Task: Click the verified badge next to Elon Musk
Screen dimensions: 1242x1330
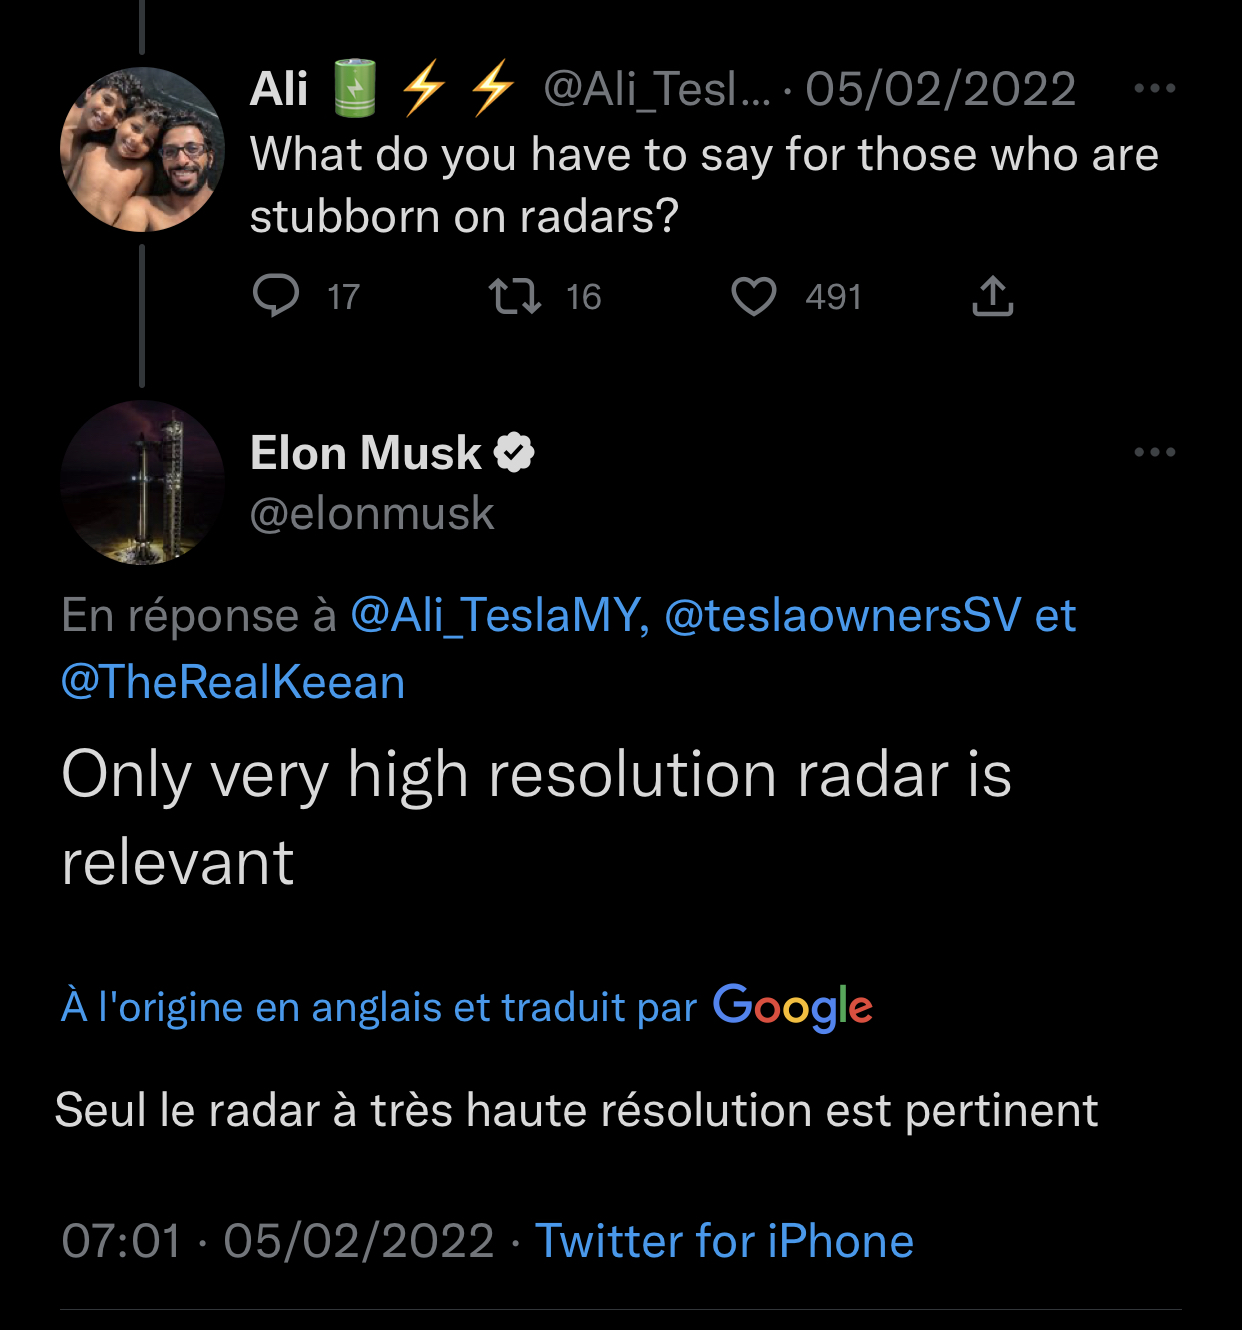Action: coord(514,453)
